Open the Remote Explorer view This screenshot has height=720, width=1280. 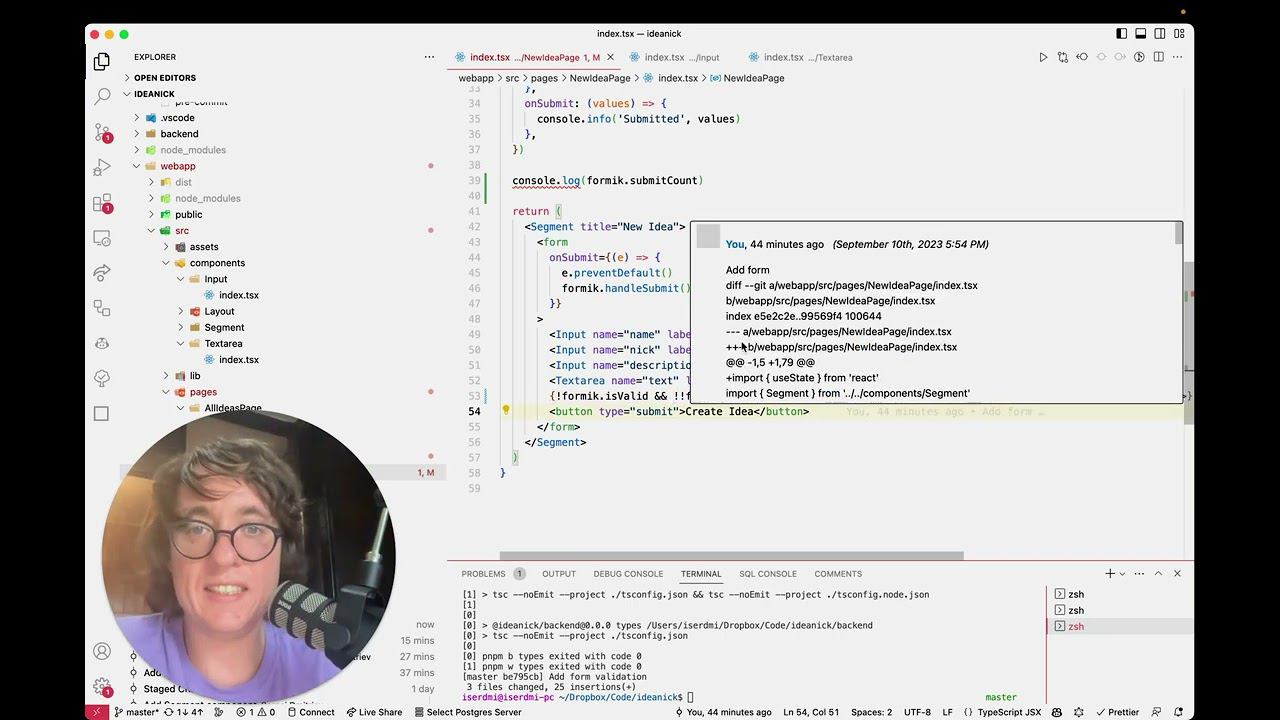tap(102, 238)
